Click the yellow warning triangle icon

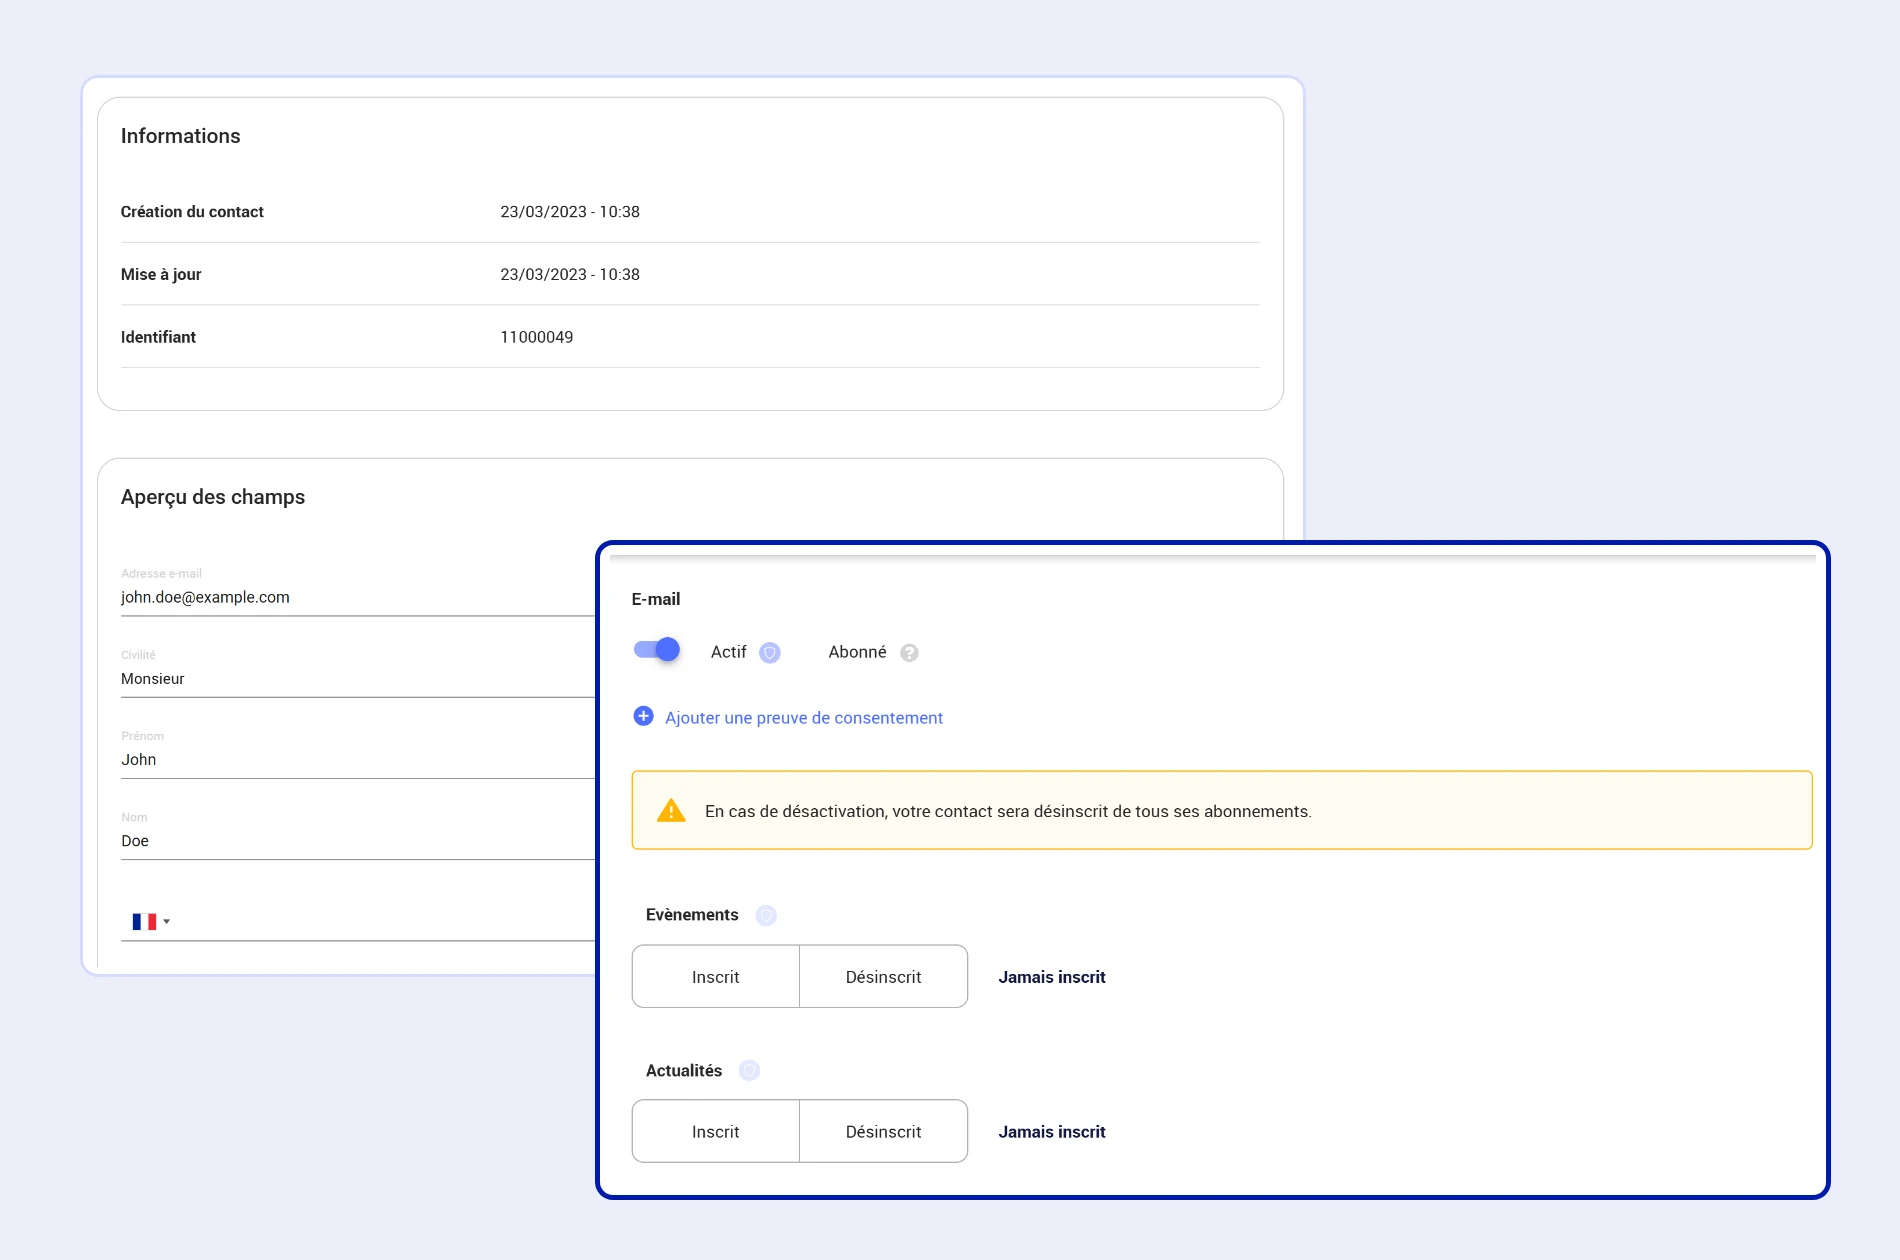point(671,810)
